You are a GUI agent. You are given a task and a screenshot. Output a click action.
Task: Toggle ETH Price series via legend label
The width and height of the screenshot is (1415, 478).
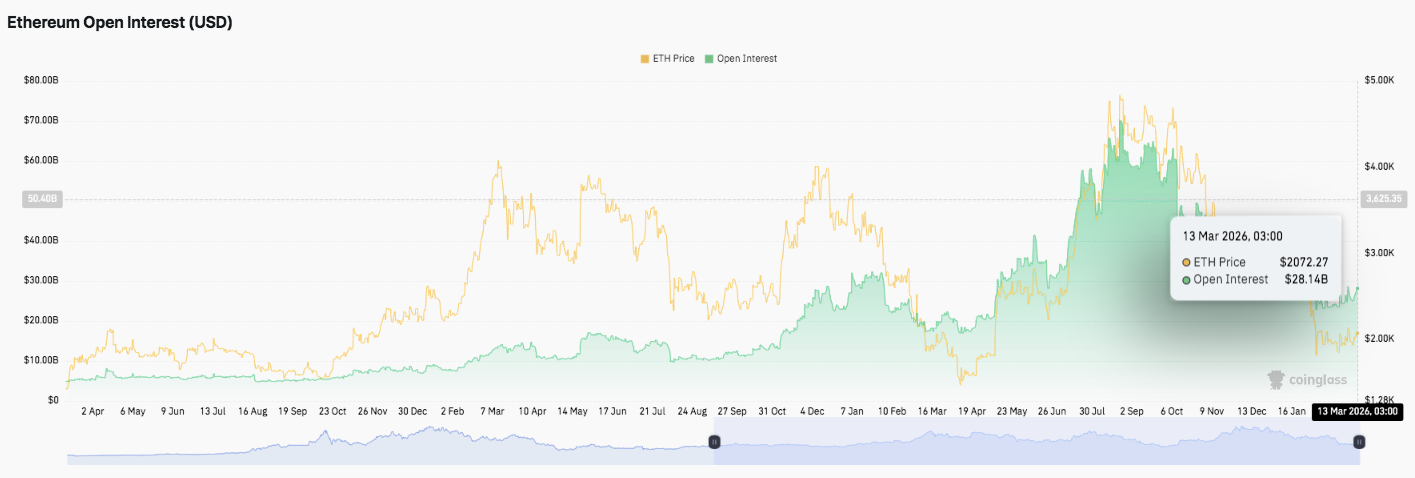coord(673,59)
